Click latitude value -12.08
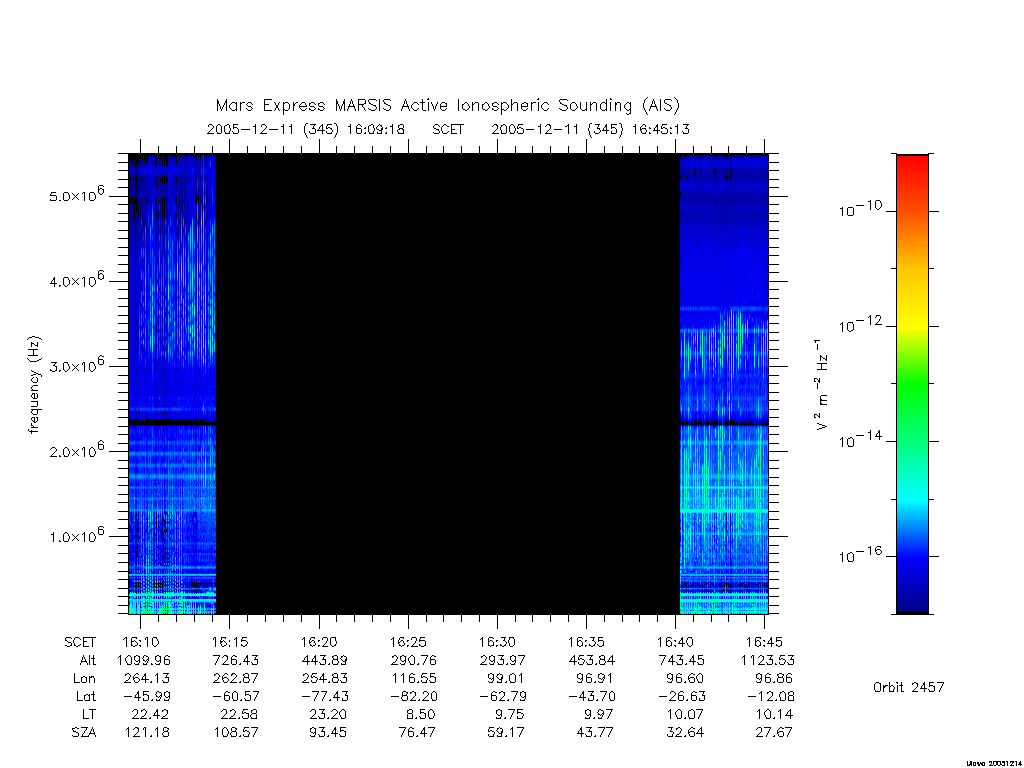 point(771,696)
